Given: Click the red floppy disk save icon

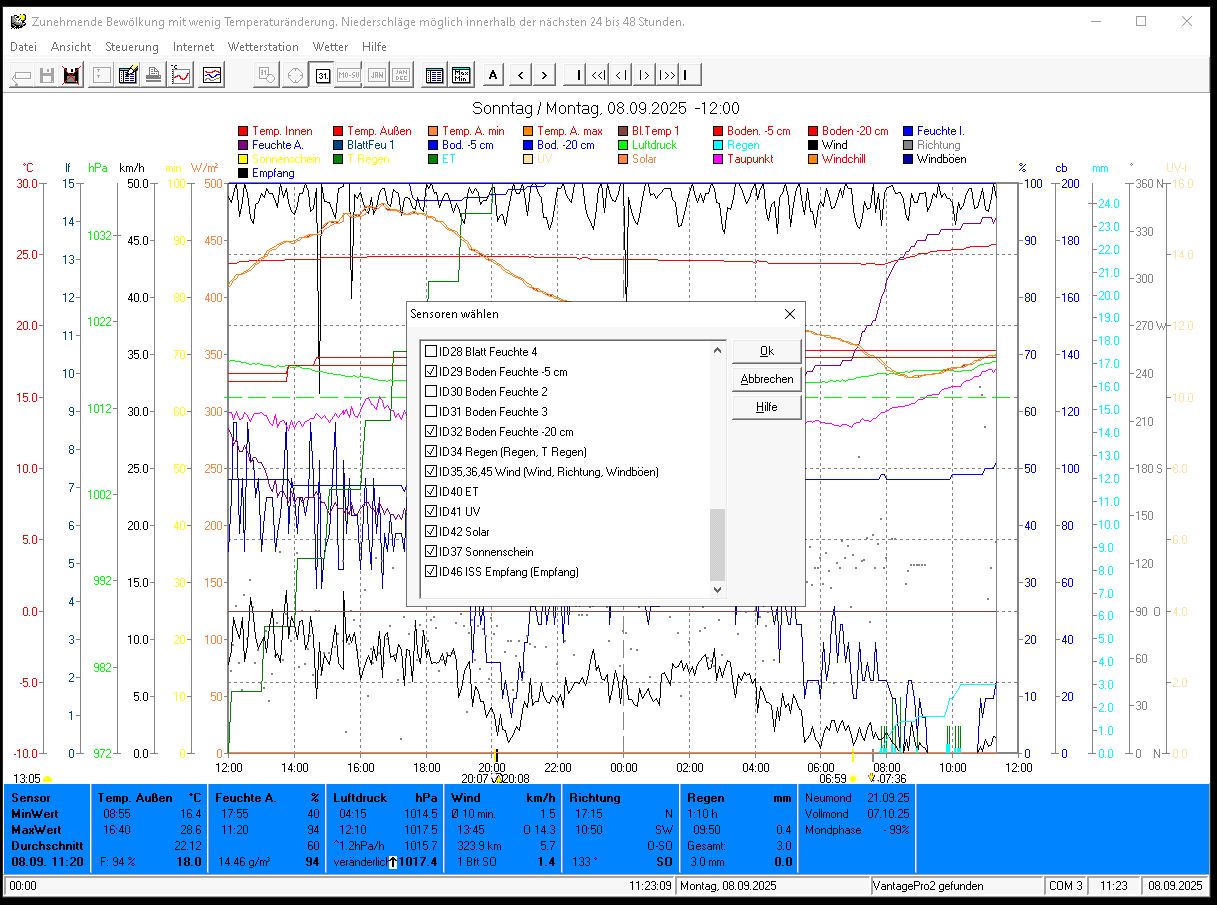Looking at the screenshot, I should 71,75.
